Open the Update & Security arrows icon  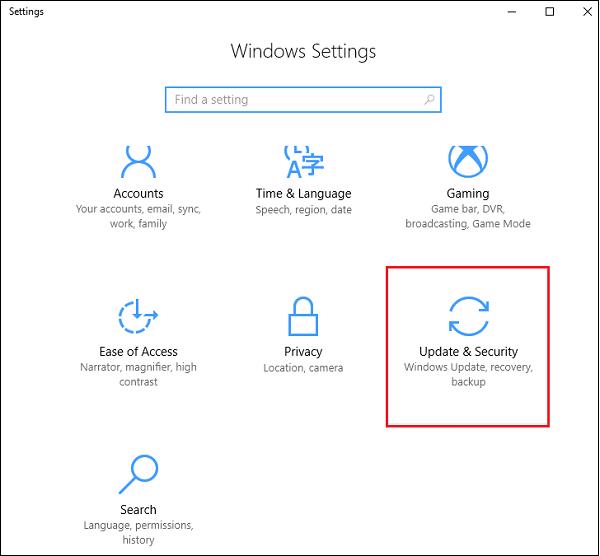[468, 316]
